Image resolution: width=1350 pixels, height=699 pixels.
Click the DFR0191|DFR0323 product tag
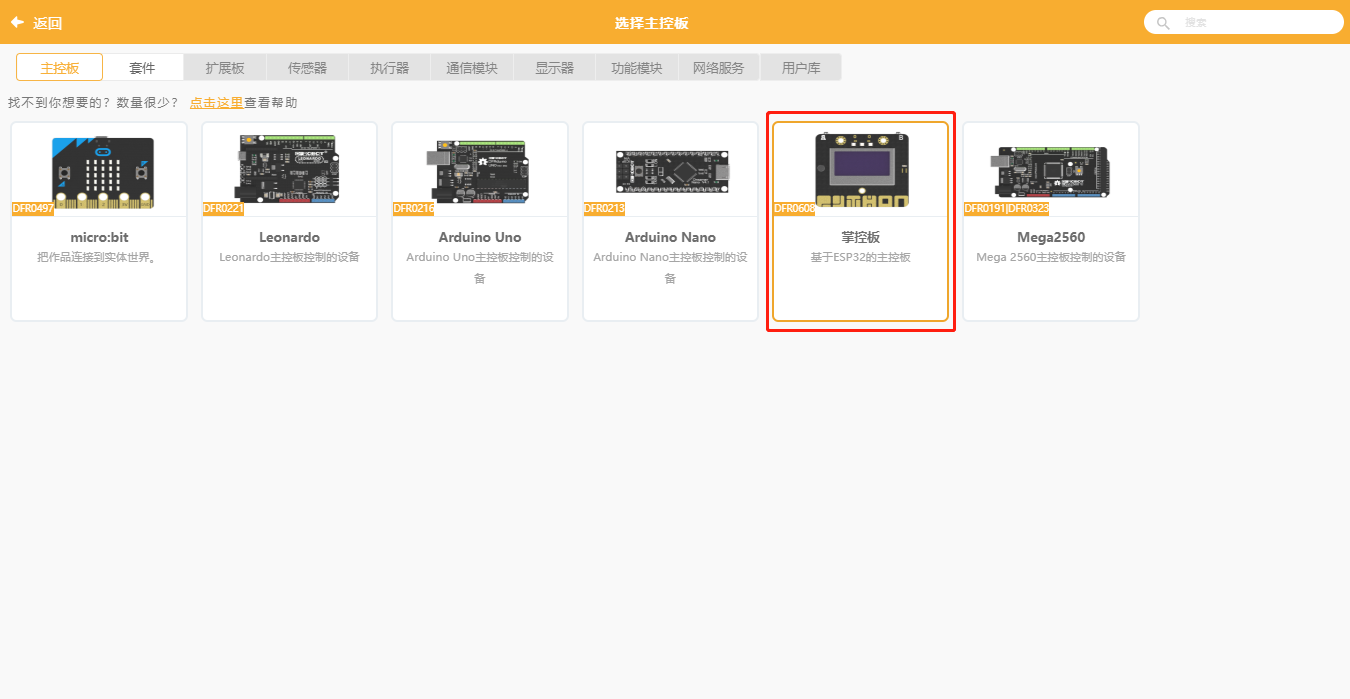pyautogui.click(x=1006, y=208)
